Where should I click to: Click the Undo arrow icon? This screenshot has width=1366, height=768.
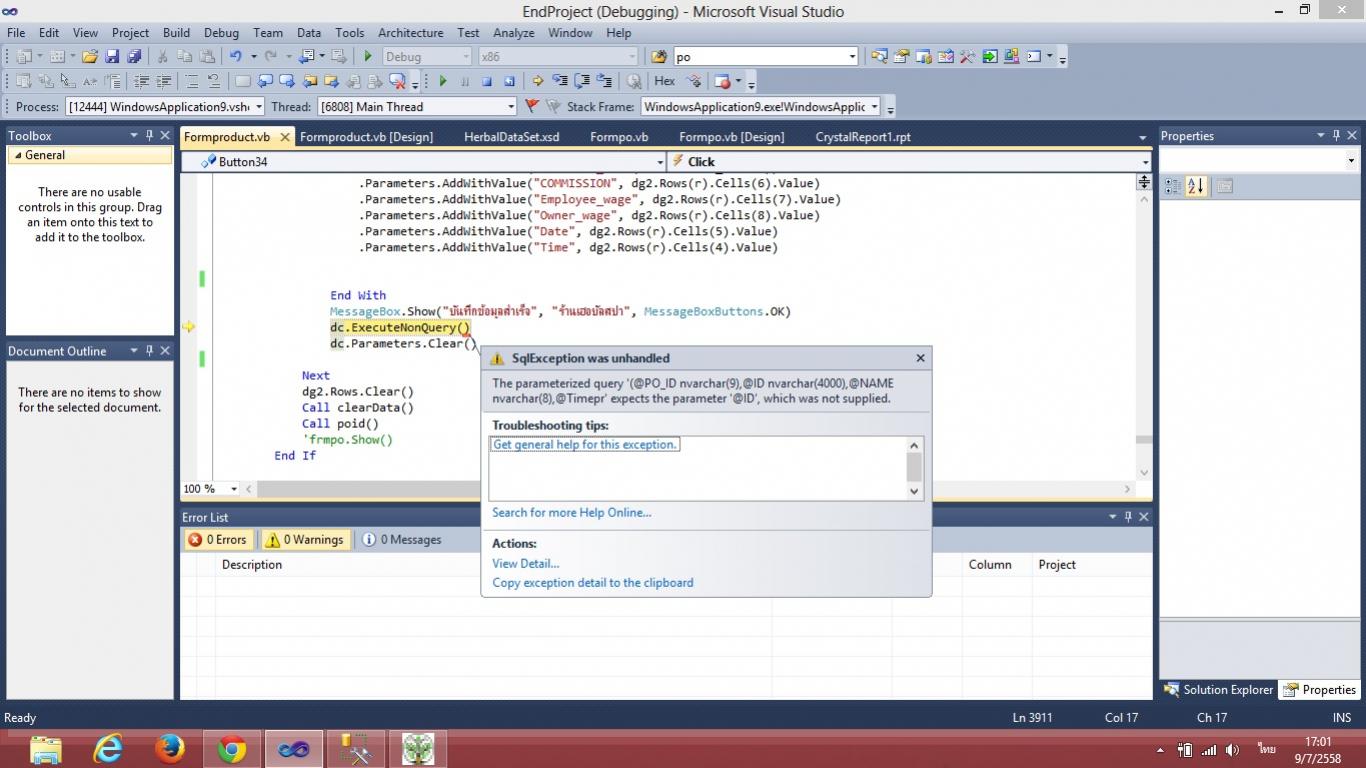coord(235,57)
